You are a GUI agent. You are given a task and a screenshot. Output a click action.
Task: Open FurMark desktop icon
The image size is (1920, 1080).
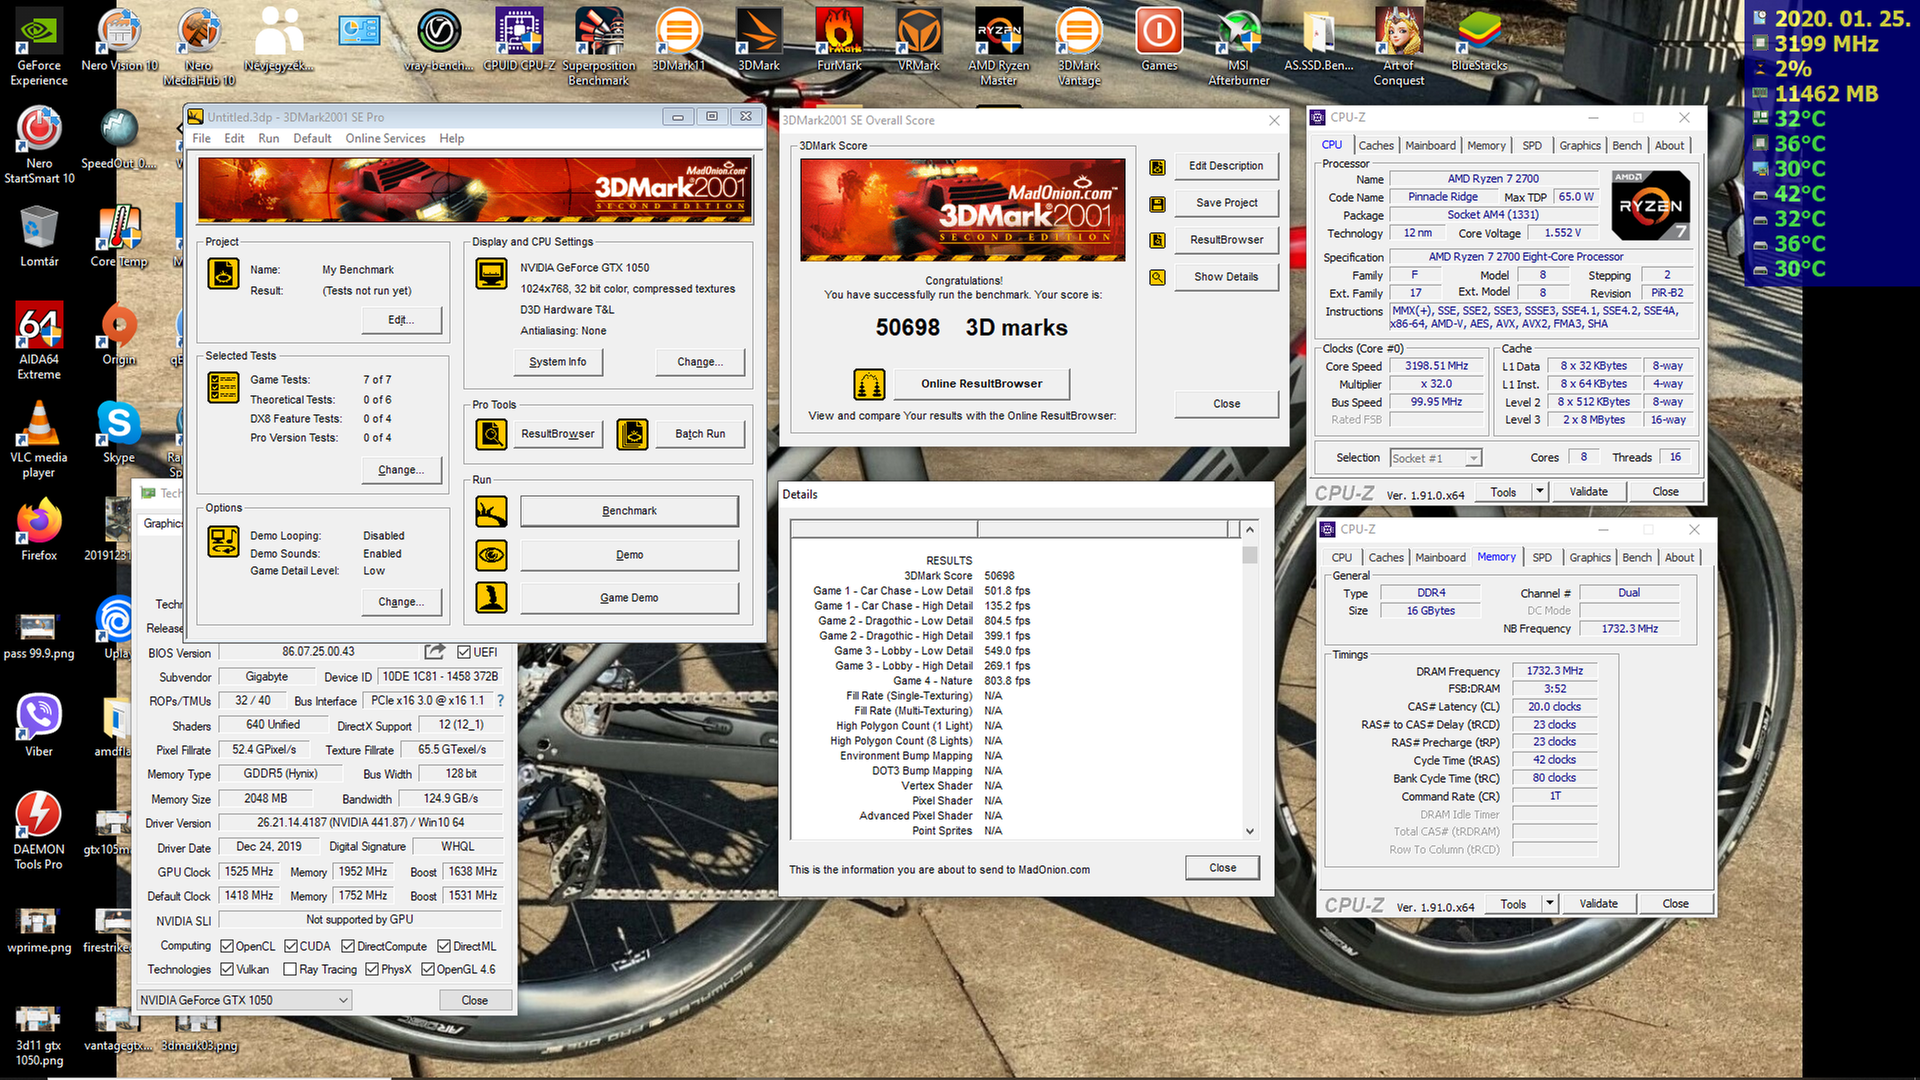839,40
